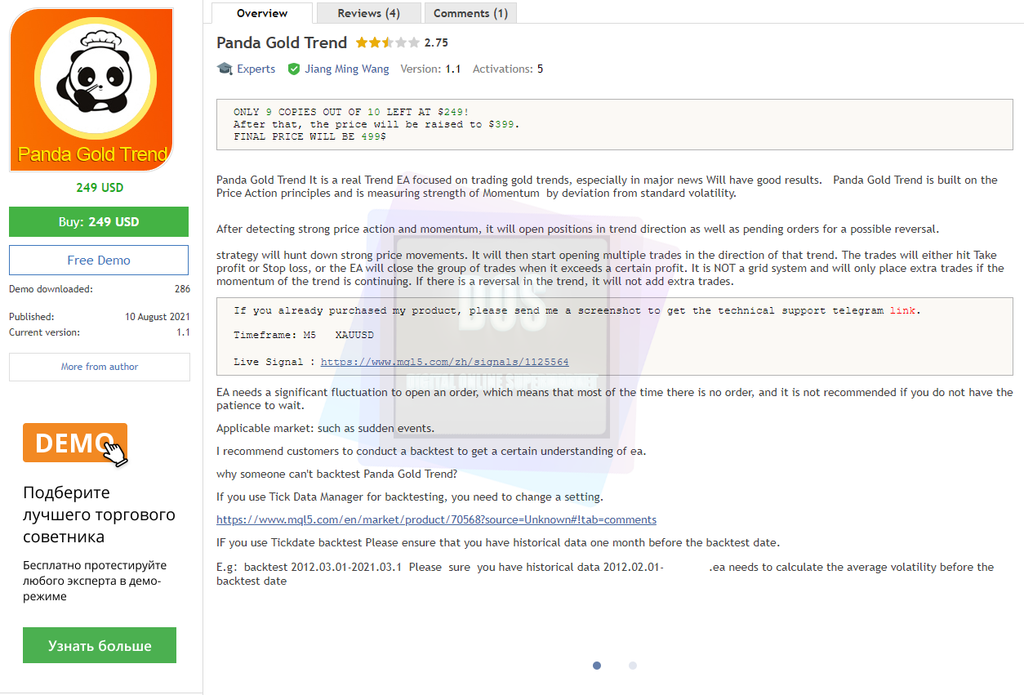Screen dimensions: 1024x695
Task: Select the first carousel dot indicator
Action: pos(597,666)
